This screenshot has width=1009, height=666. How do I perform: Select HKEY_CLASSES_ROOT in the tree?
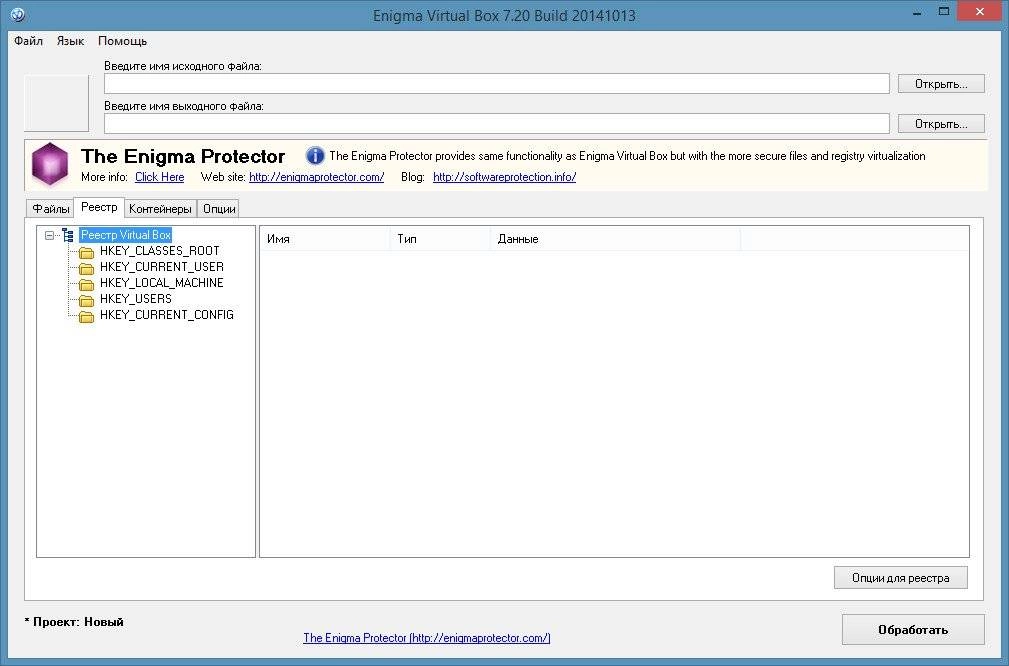[160, 251]
